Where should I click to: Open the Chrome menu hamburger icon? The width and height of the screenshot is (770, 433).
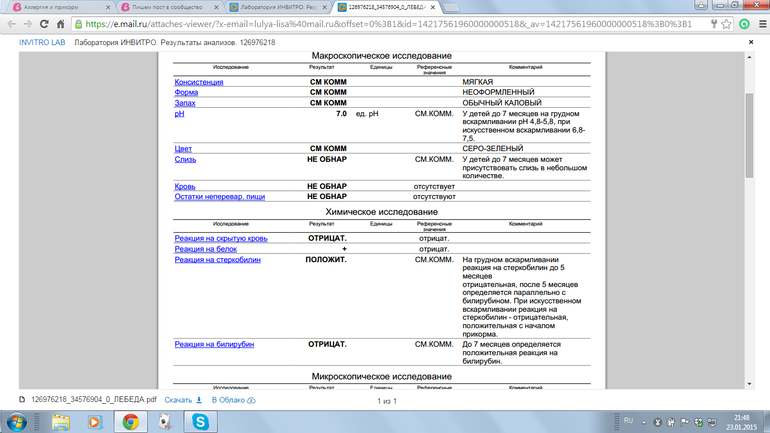pos(760,24)
